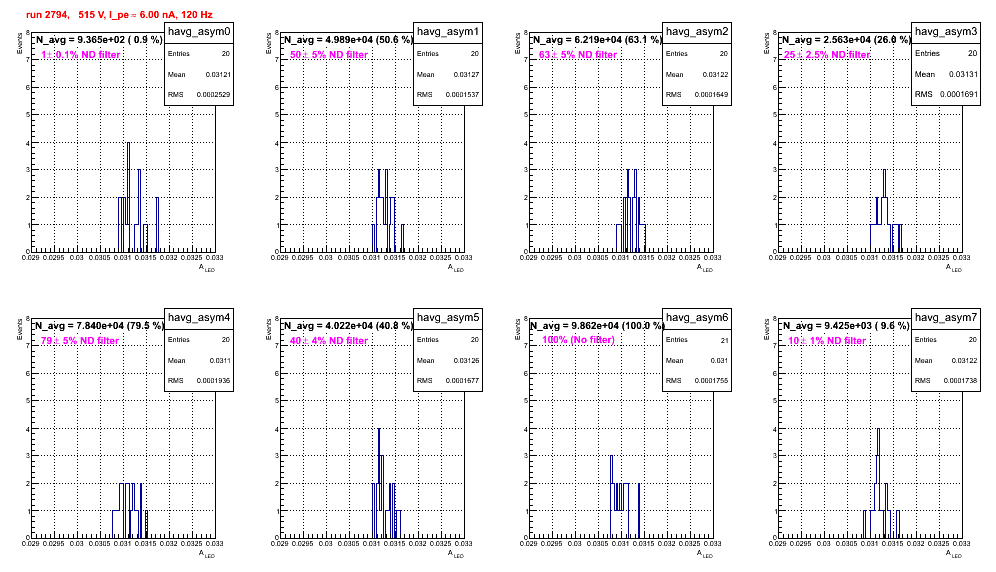996x572 pixels.
Task: Click the Mean value 0.03122 in havg_asym7
Action: click(965, 360)
